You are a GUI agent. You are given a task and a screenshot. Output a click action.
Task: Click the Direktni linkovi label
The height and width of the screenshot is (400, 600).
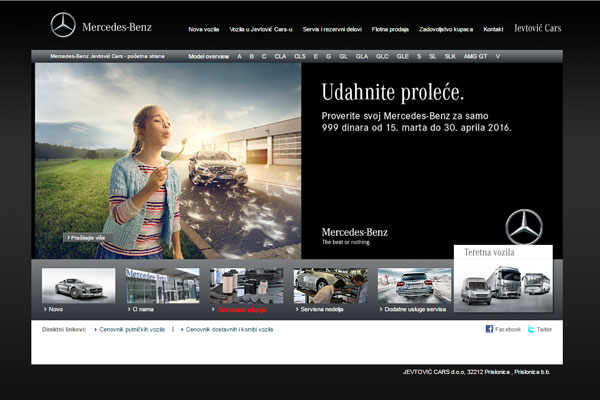(64, 330)
